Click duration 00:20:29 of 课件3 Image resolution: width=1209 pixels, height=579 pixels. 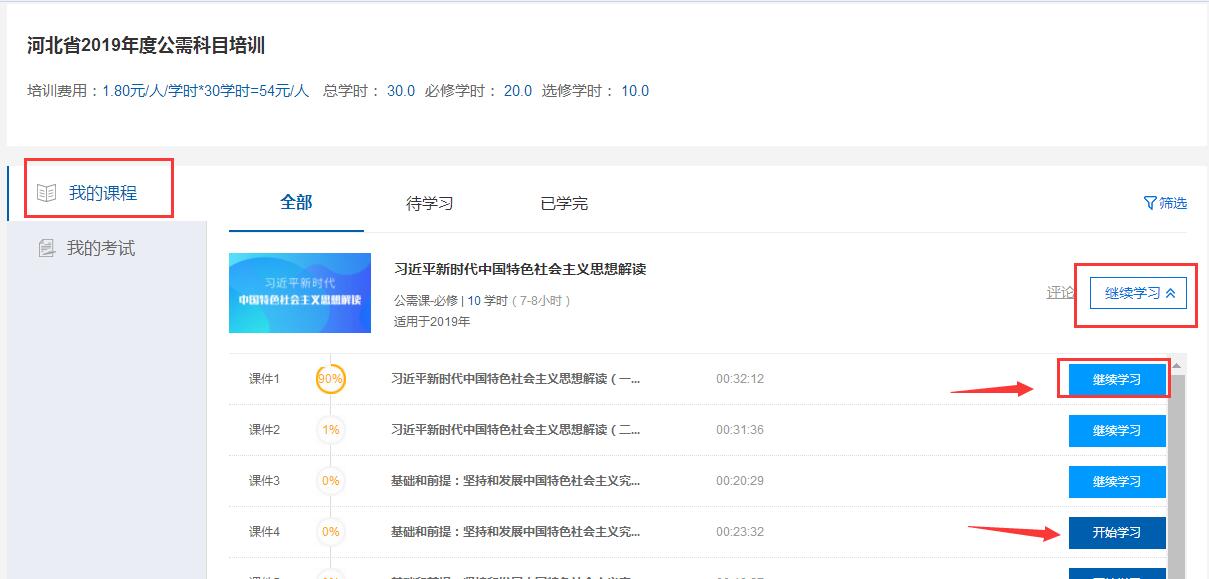pos(740,481)
